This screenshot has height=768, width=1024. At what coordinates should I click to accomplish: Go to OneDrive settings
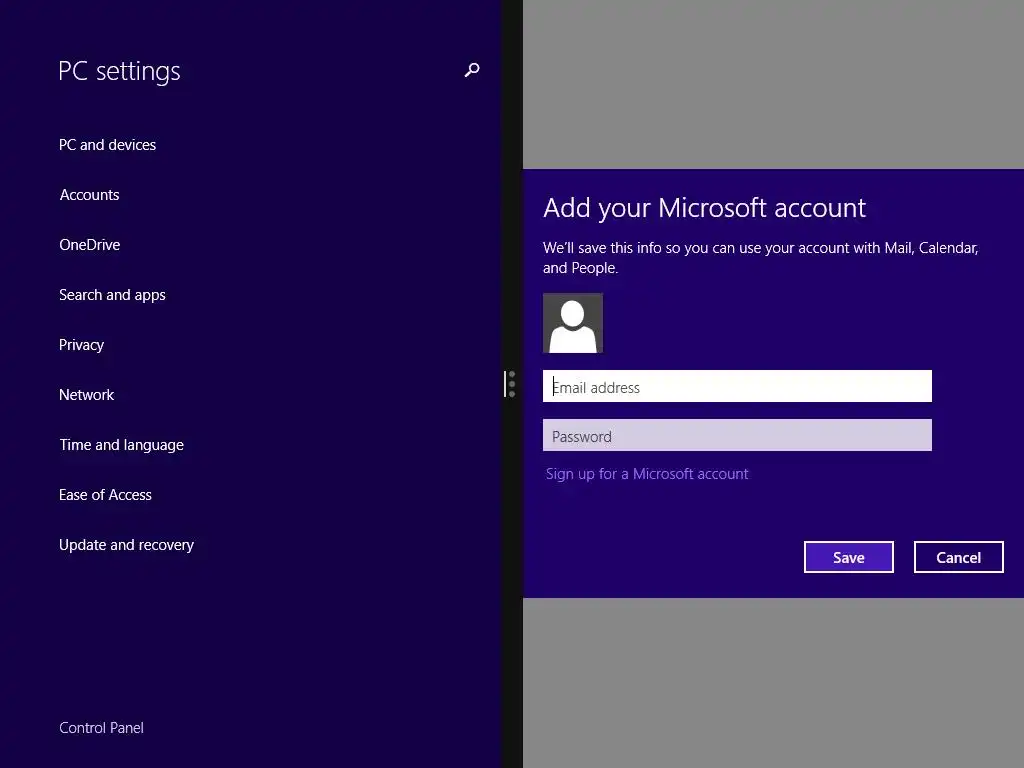89,245
